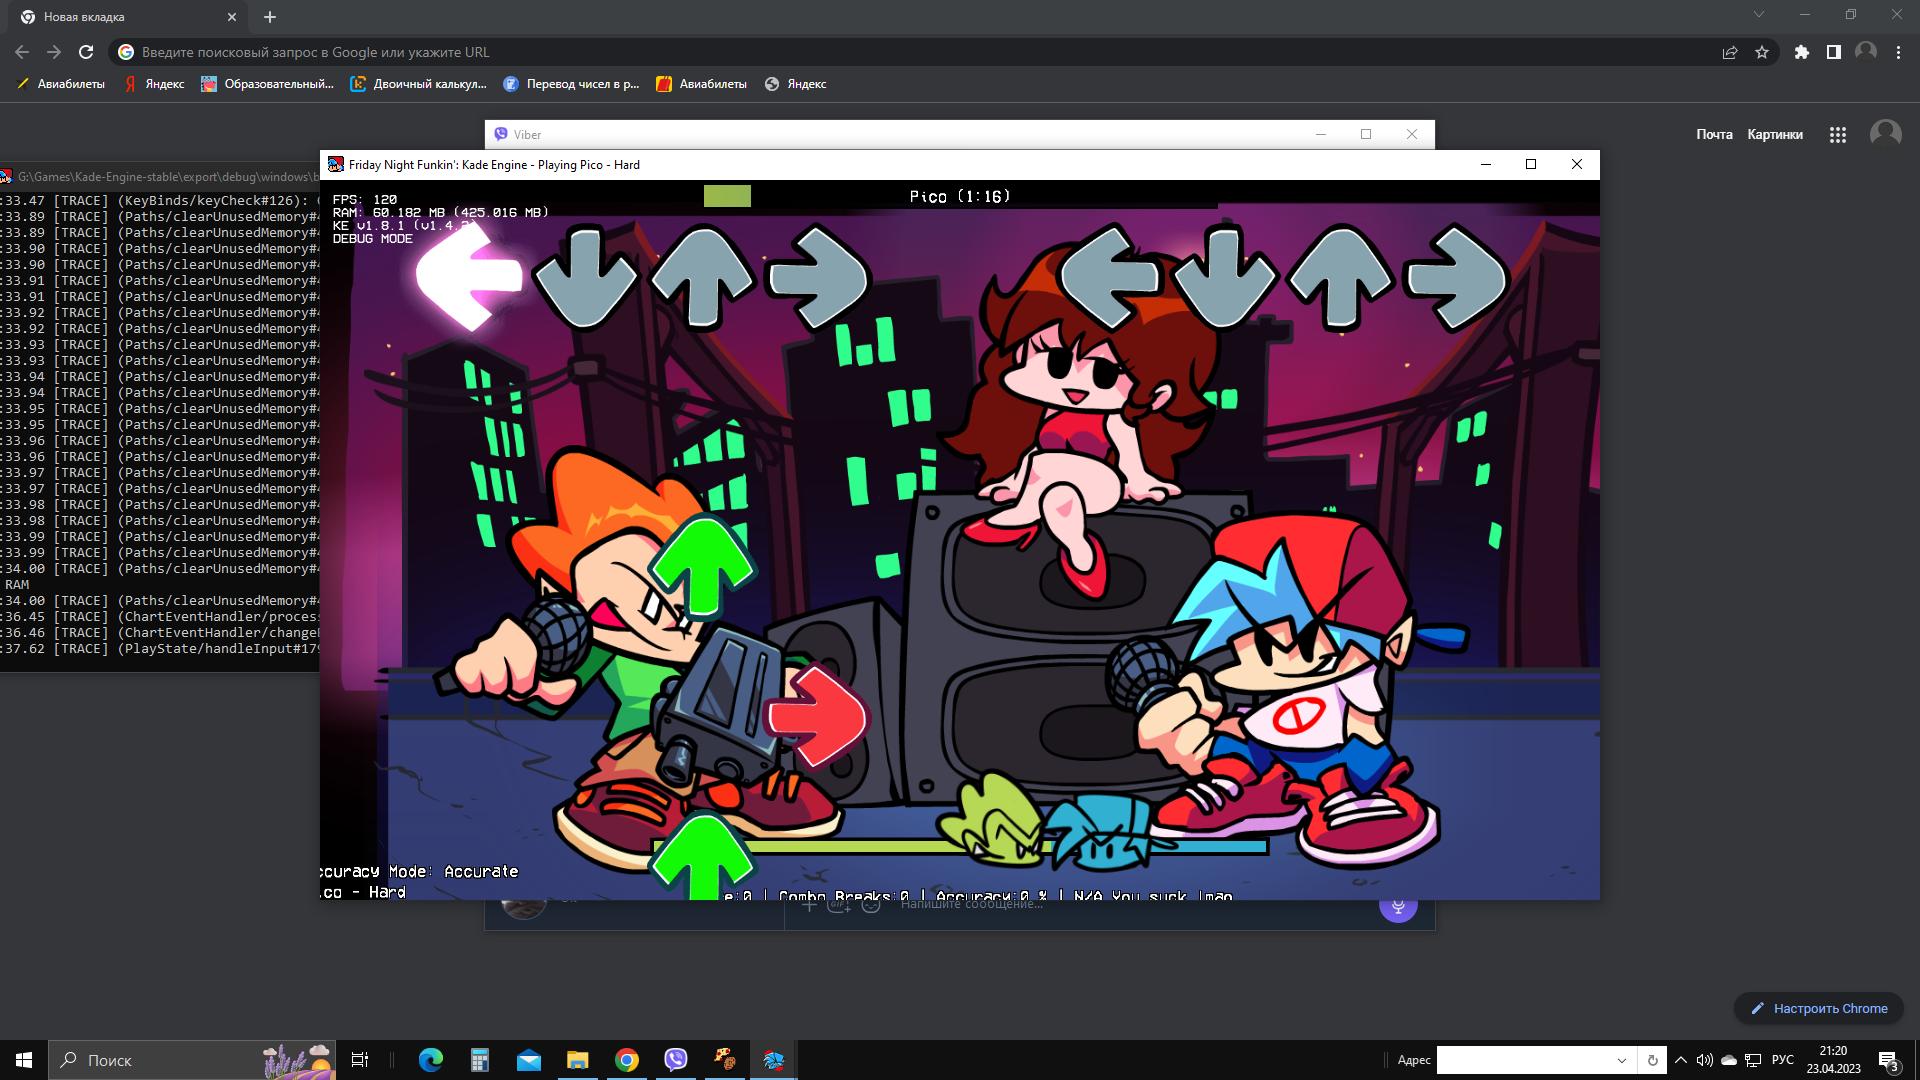Open the Google apps grid
This screenshot has height=1080, width=1920.
tap(1838, 134)
